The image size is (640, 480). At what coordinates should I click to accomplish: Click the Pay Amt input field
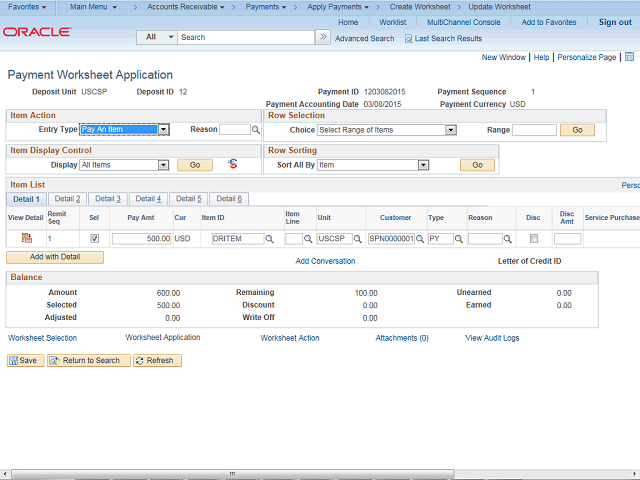pos(142,239)
